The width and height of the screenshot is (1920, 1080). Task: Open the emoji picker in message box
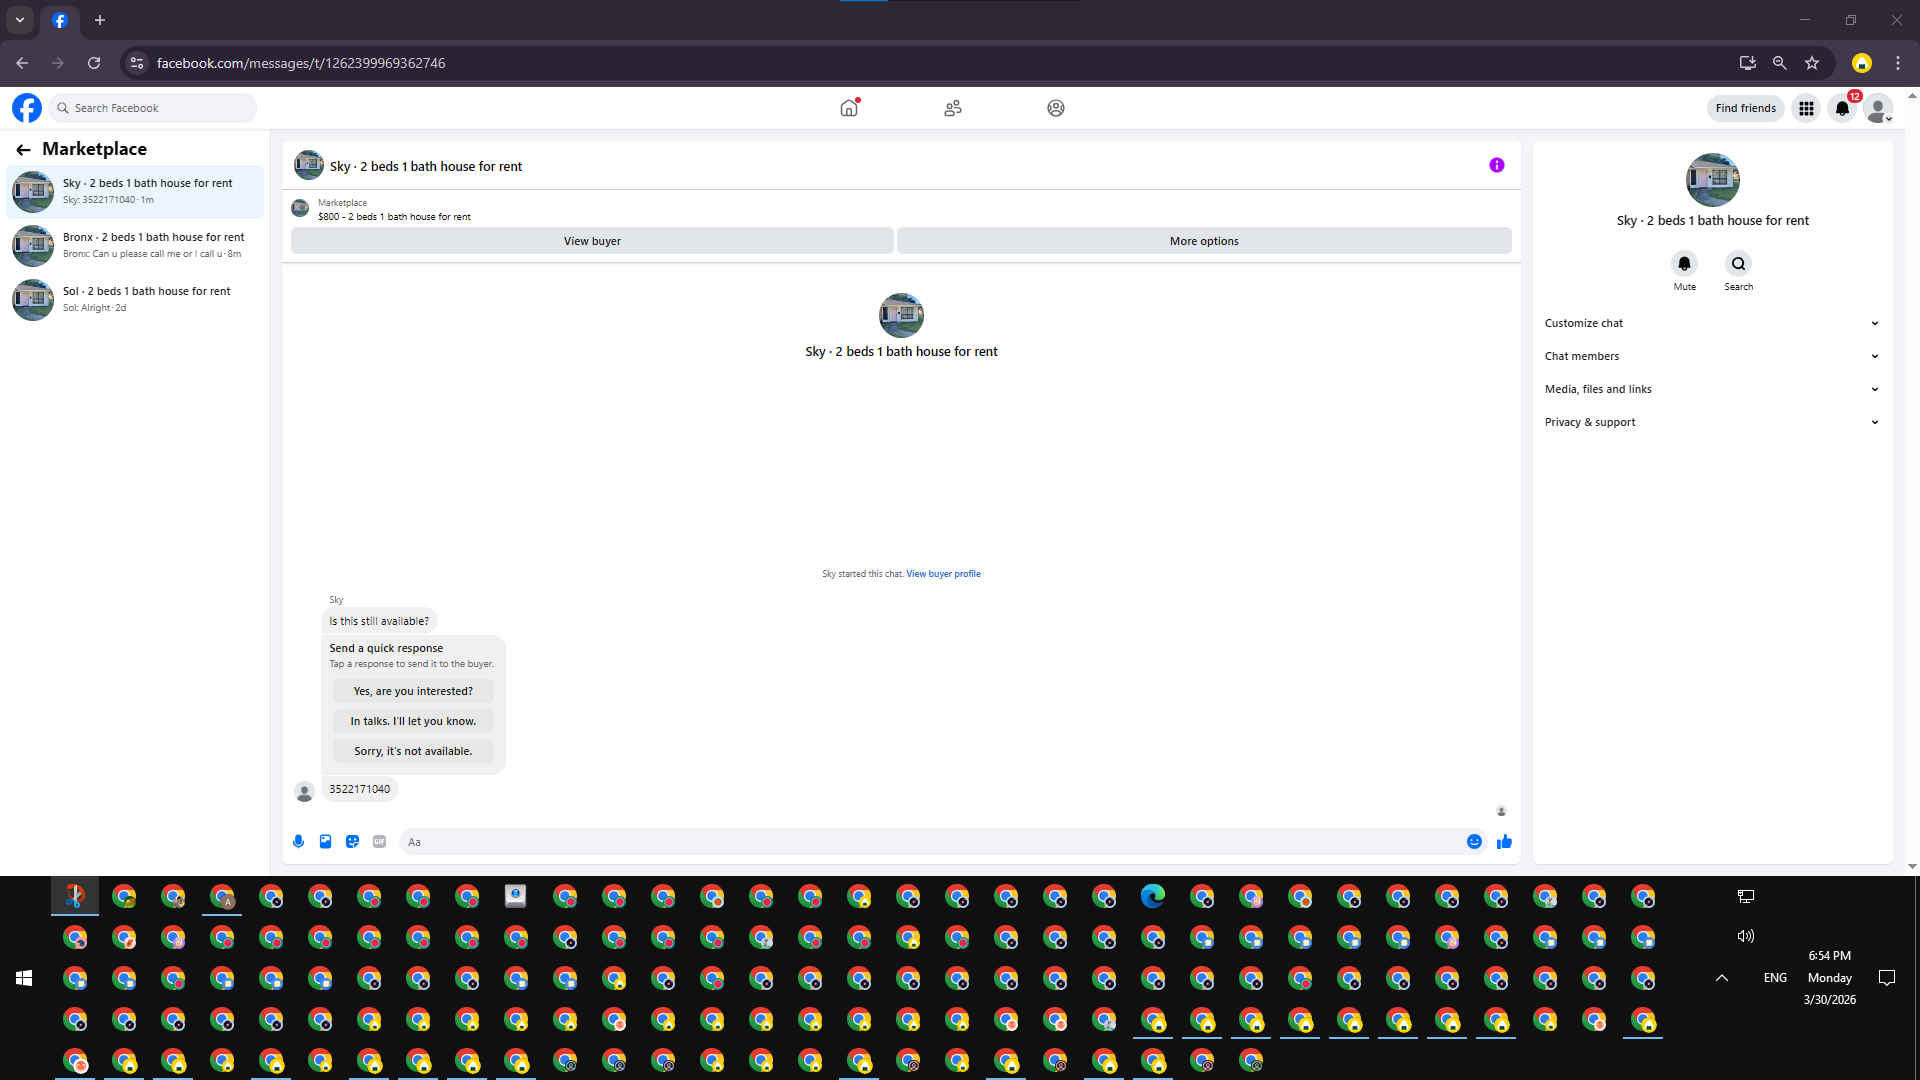1474,842
